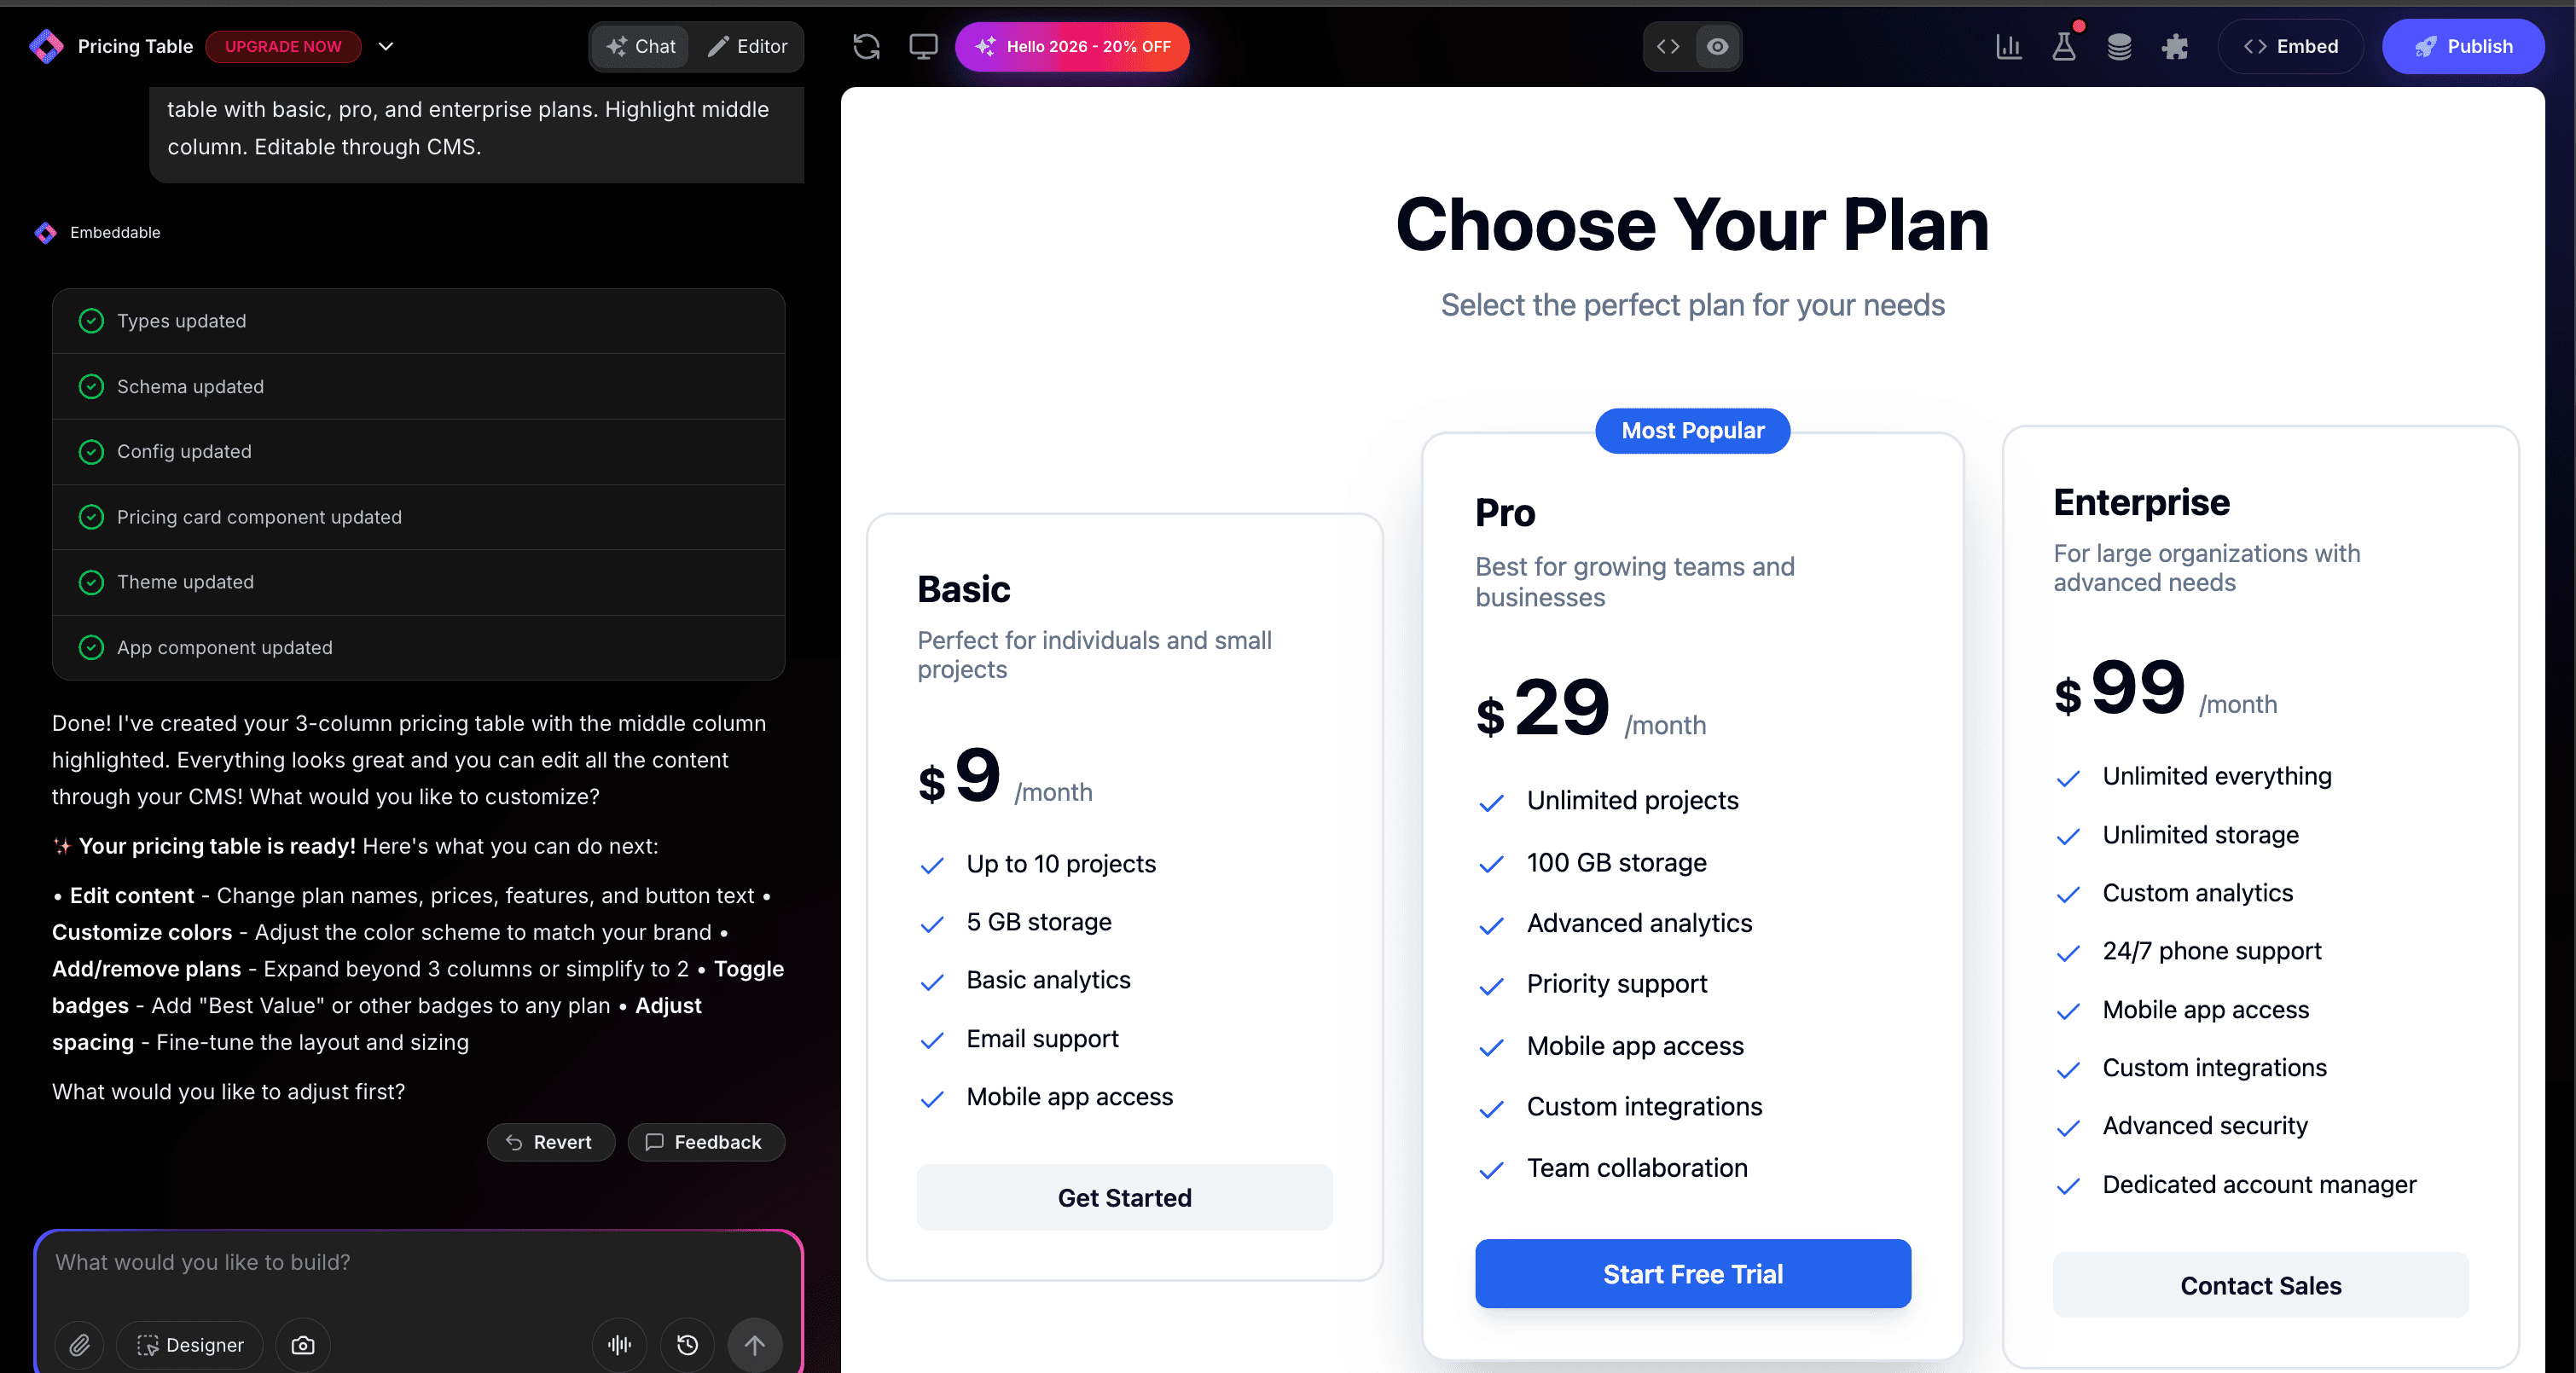Image resolution: width=2576 pixels, height=1373 pixels.
Task: Select the desktop monitor preview icon
Action: coord(922,46)
